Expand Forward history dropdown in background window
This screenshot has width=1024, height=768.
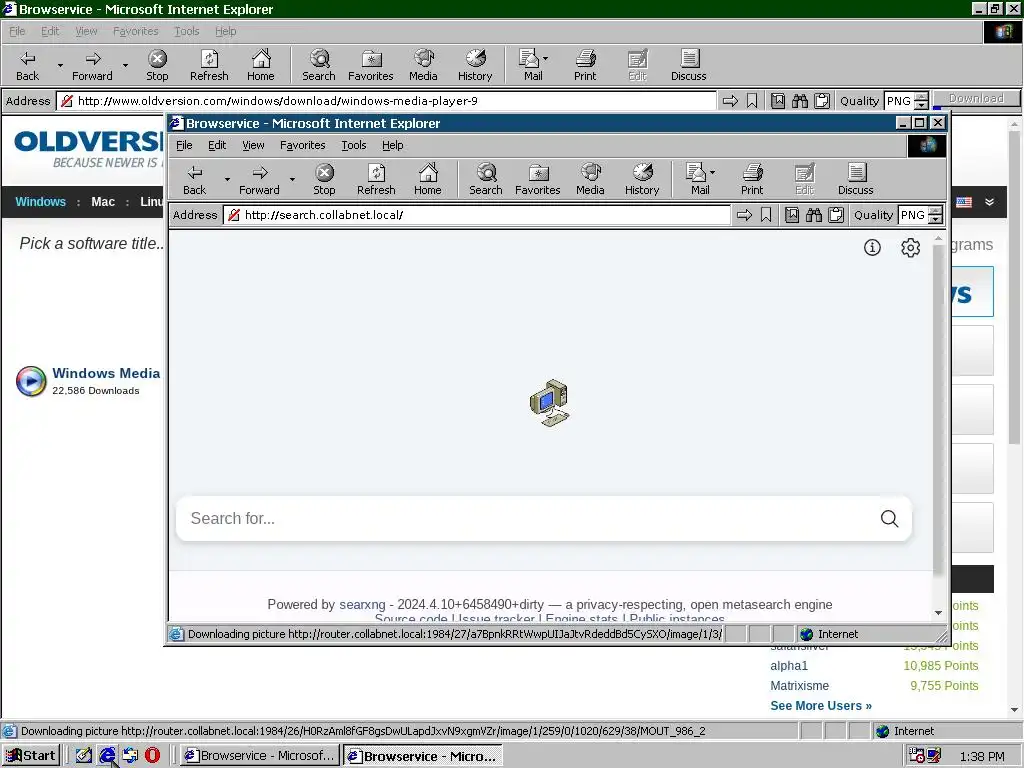pos(125,65)
